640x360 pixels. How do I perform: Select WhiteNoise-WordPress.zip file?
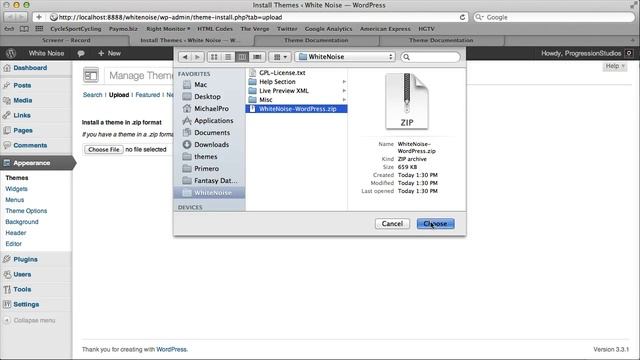click(296, 109)
